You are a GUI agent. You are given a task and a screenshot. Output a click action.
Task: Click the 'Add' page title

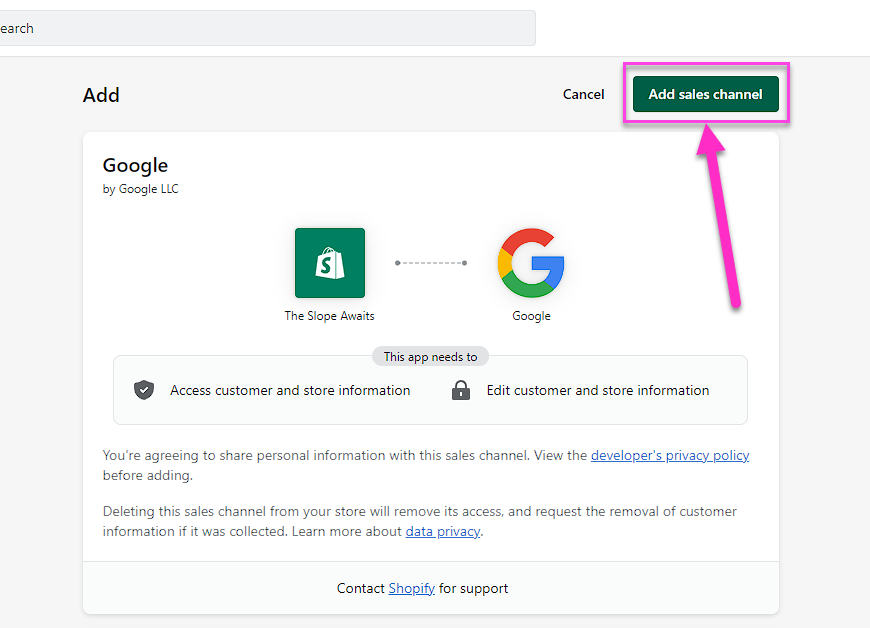coord(101,95)
